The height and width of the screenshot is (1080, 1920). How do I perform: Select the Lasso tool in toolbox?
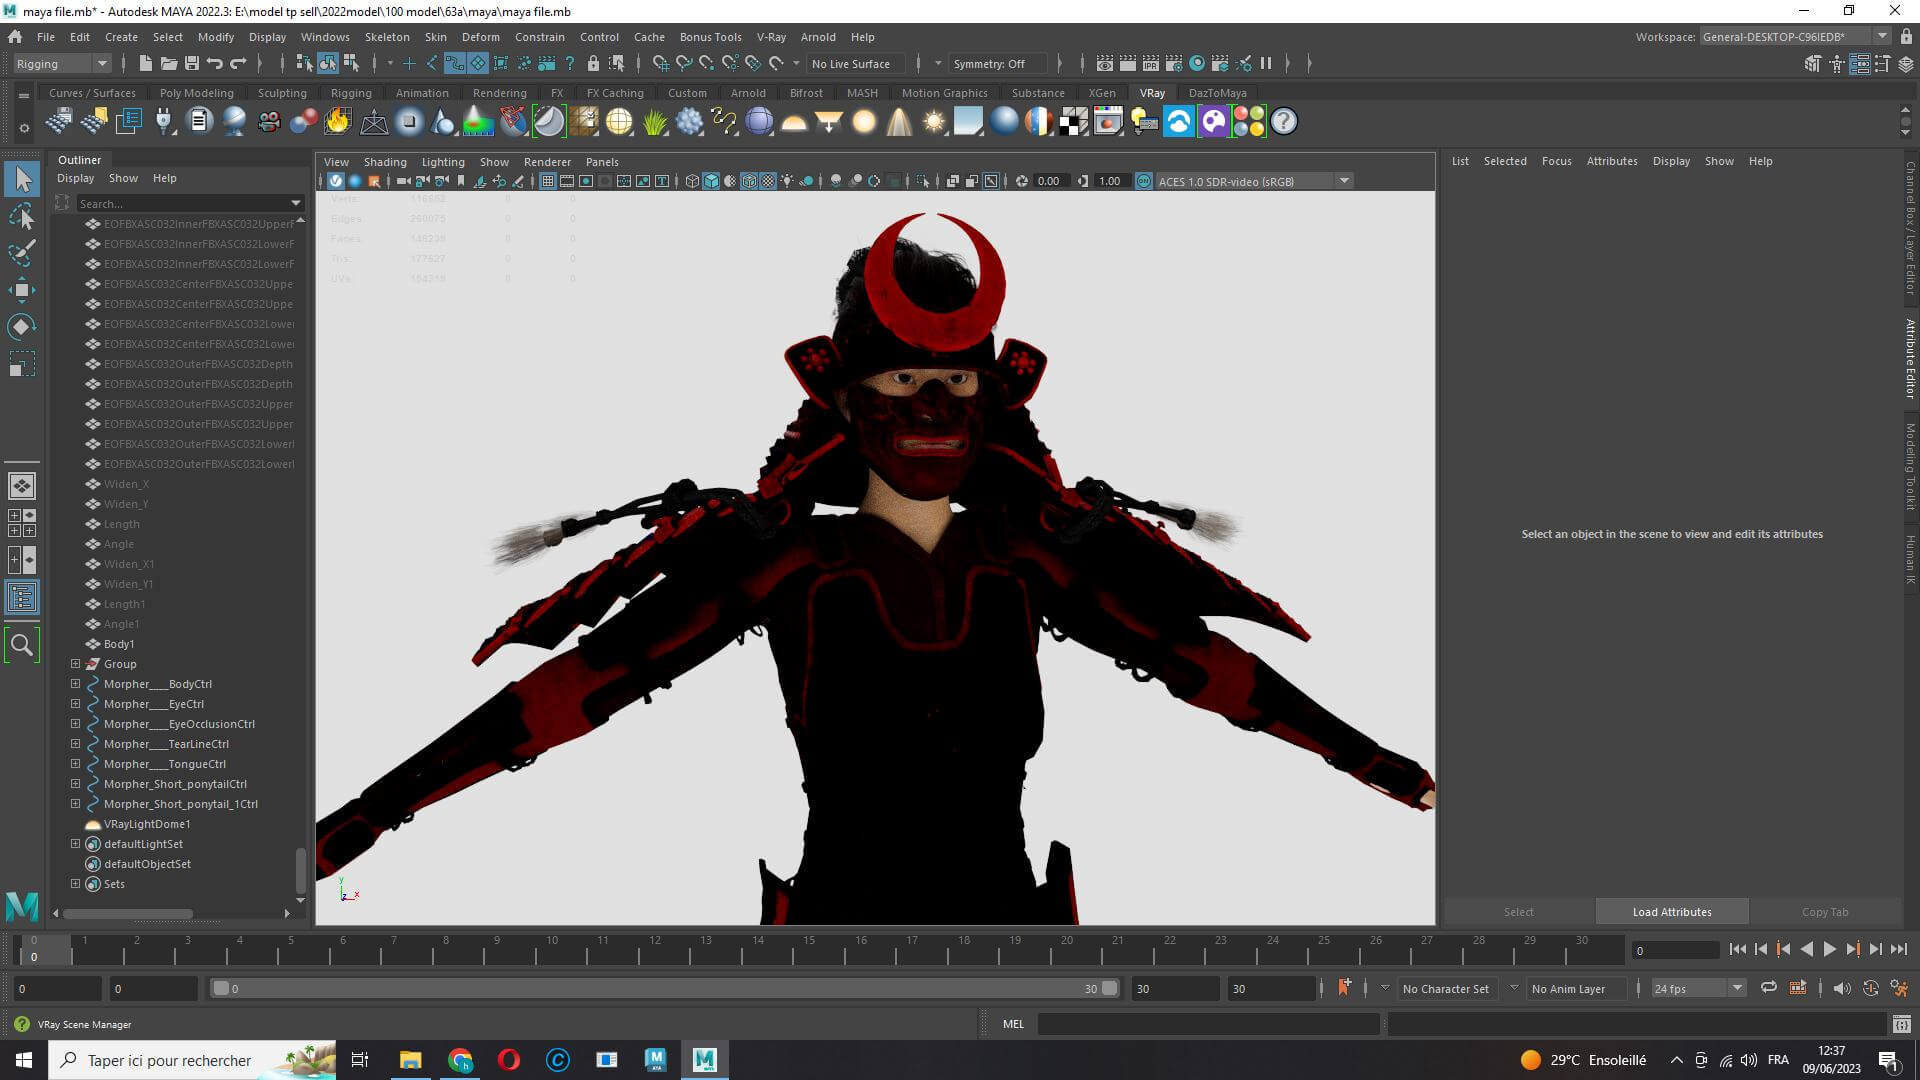21,216
